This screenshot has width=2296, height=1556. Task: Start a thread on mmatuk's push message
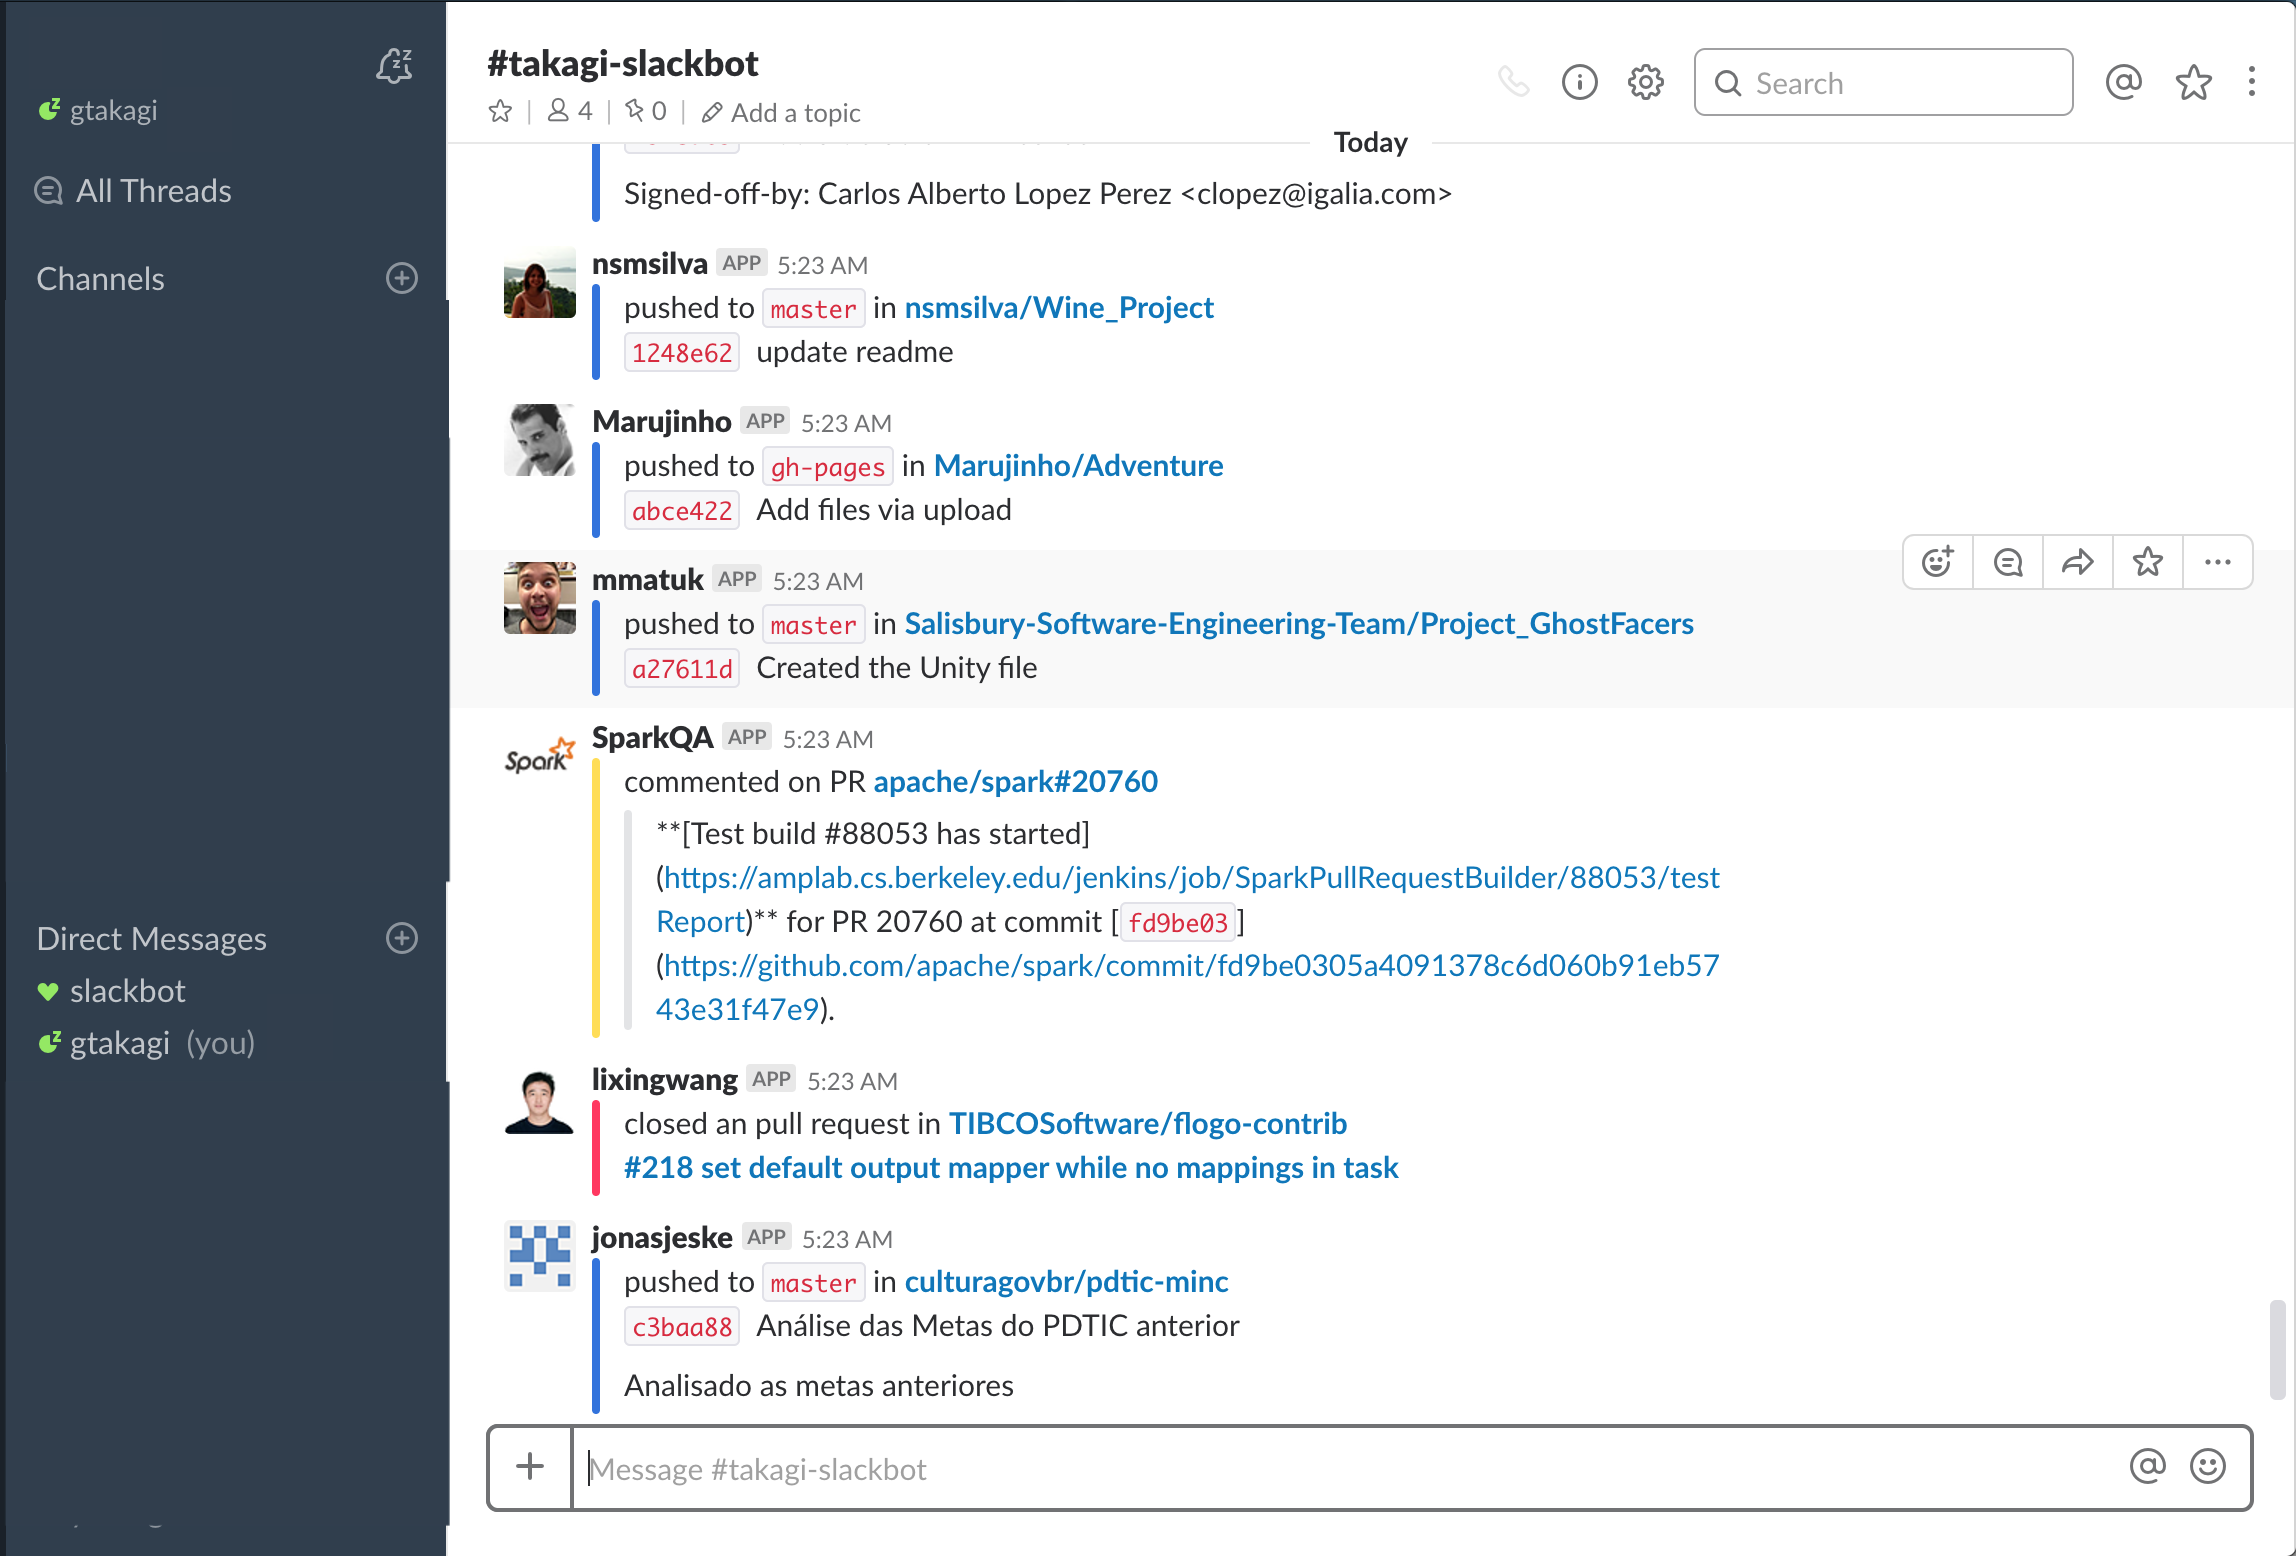pos(2007,562)
